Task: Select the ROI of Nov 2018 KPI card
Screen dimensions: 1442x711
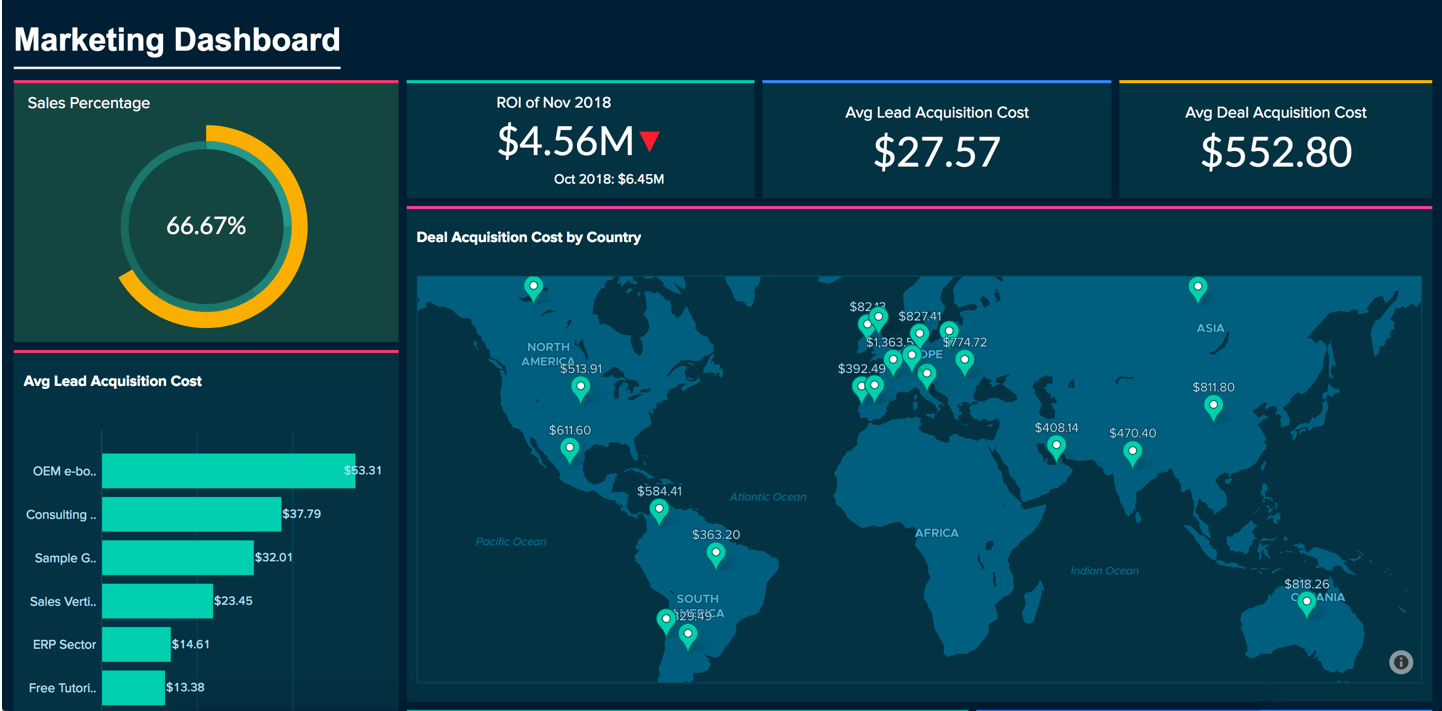Action: tap(580, 139)
